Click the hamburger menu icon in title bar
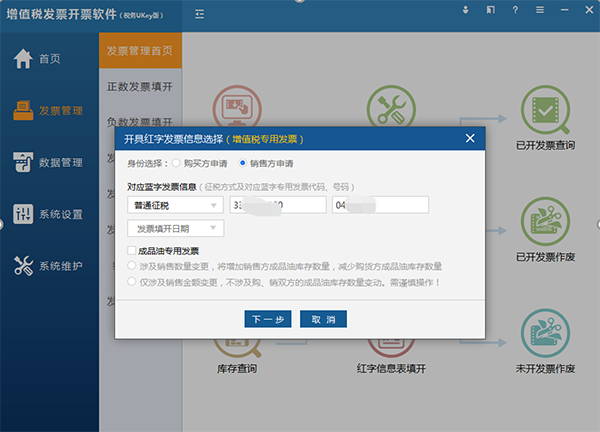Image resolution: width=600 pixels, height=432 pixels. point(540,10)
